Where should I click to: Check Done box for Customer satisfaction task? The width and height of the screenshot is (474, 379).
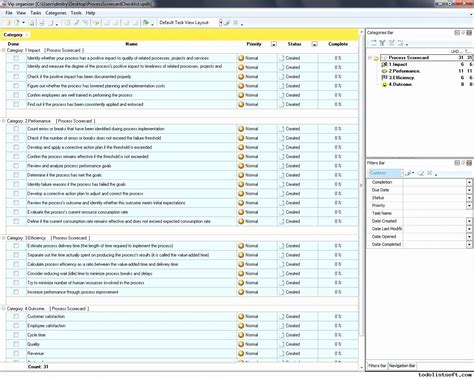click(16, 316)
